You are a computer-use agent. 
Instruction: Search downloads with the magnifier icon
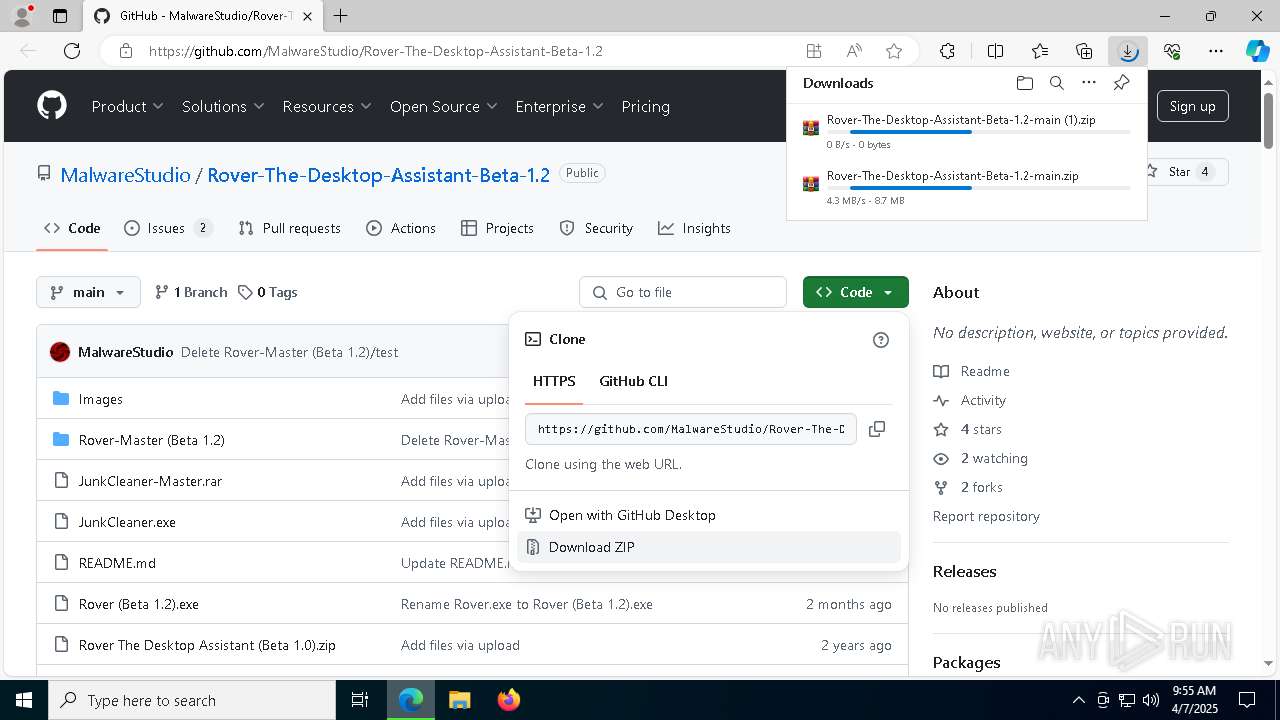(x=1056, y=83)
